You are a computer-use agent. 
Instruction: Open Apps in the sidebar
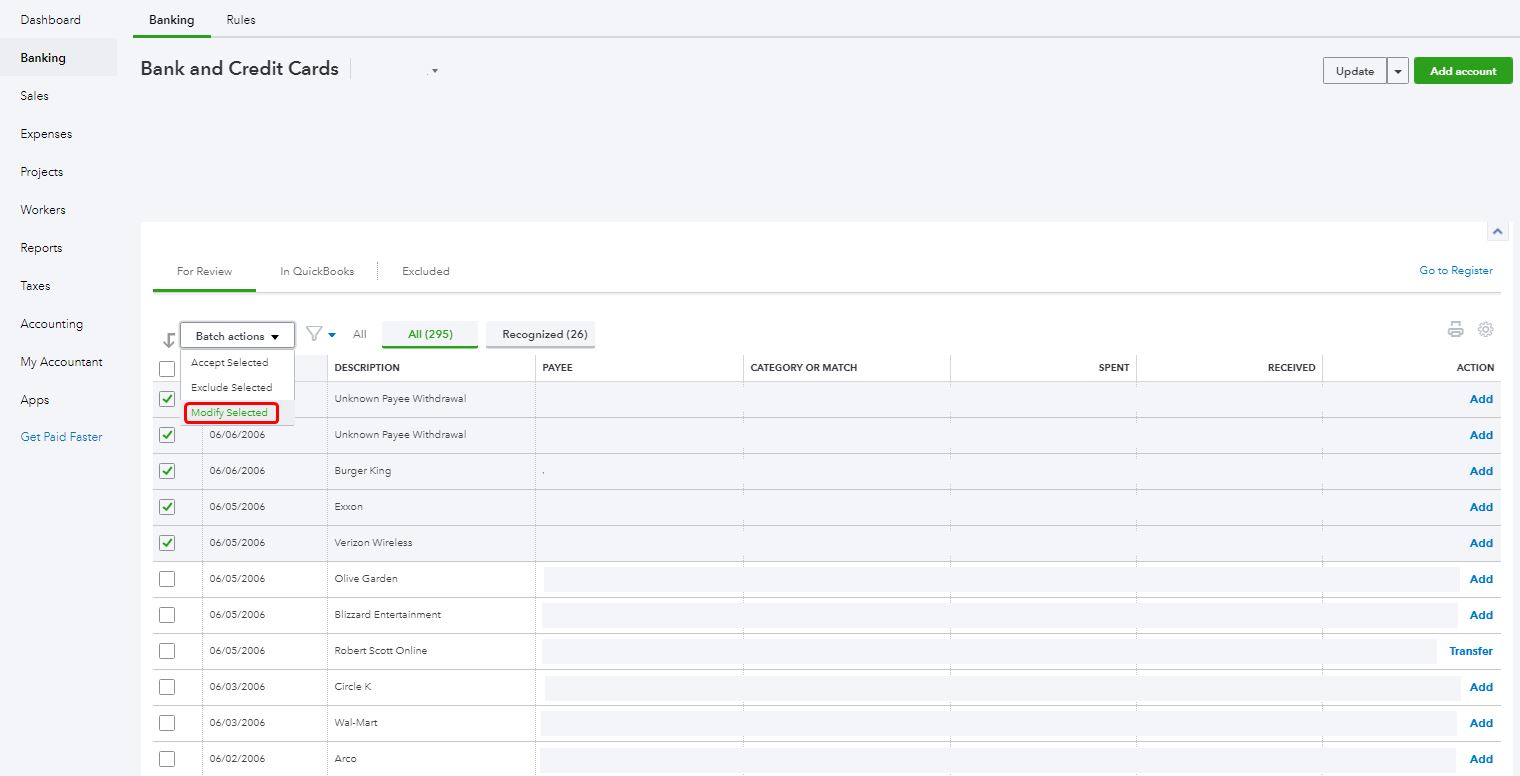click(x=35, y=400)
